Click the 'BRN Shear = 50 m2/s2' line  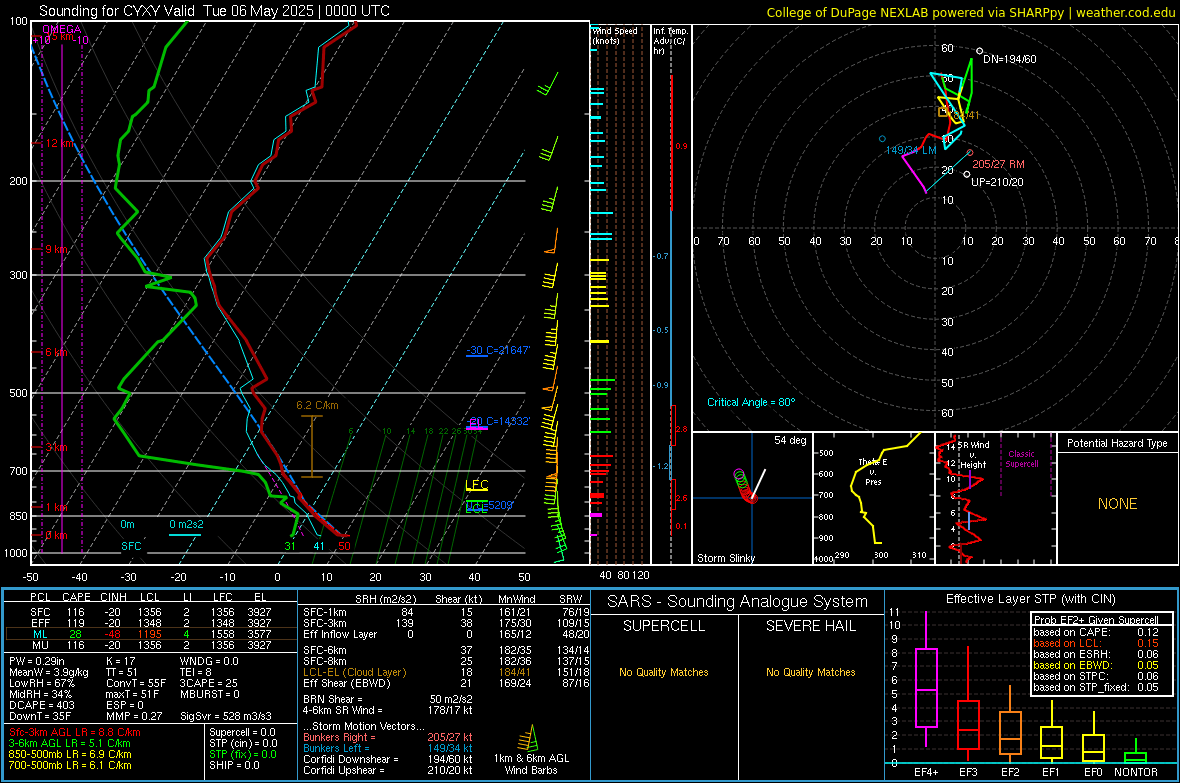pyautogui.click(x=387, y=699)
